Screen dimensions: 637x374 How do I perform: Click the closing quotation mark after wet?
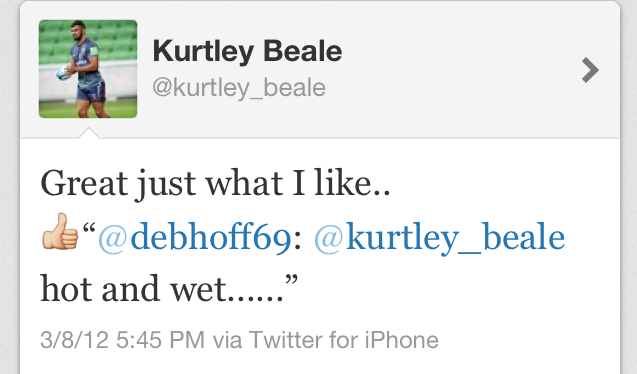pyautogui.click(x=292, y=280)
